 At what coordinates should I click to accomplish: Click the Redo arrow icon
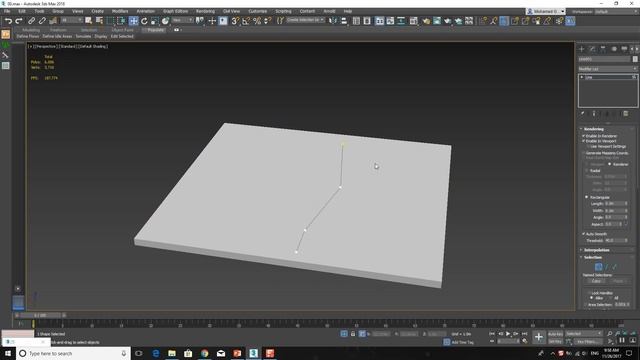pos(19,21)
